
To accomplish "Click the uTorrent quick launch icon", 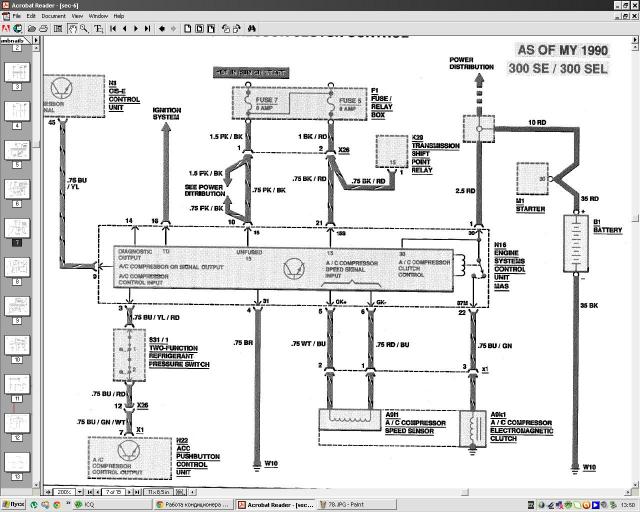I will (x=34, y=505).
